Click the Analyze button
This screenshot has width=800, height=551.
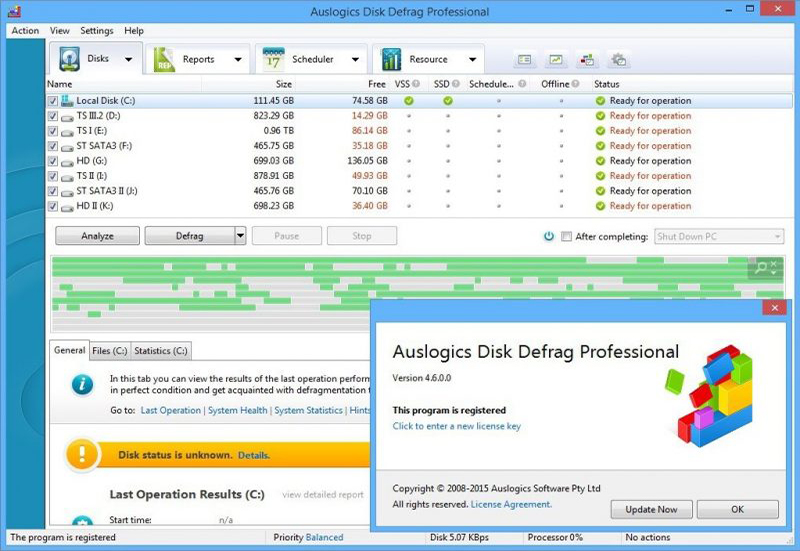[97, 236]
